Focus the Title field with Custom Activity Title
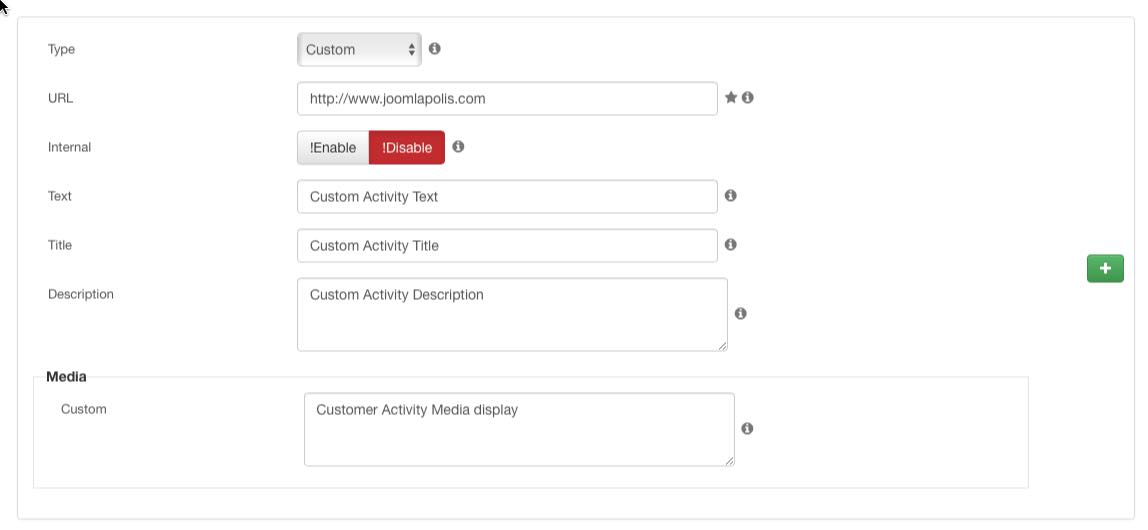 pyautogui.click(x=507, y=245)
